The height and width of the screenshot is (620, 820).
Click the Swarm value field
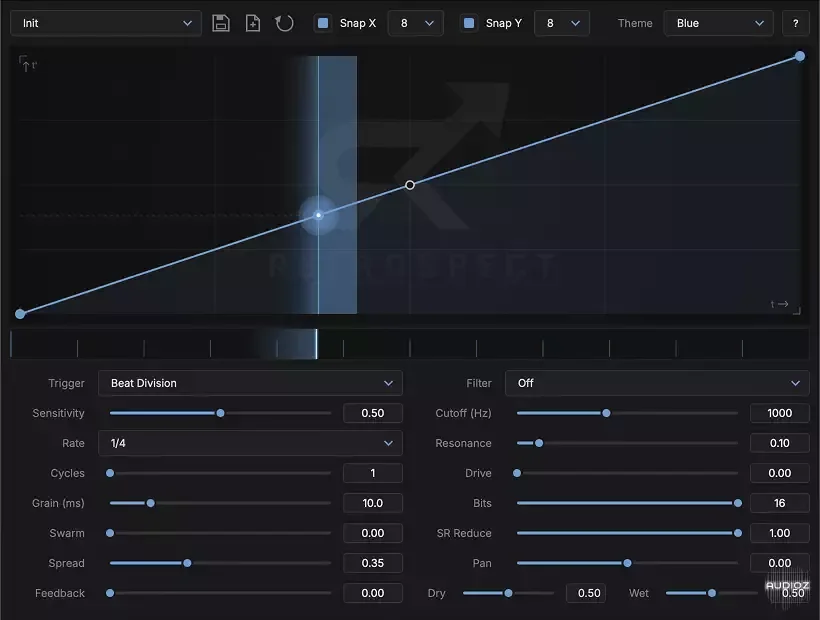click(373, 533)
